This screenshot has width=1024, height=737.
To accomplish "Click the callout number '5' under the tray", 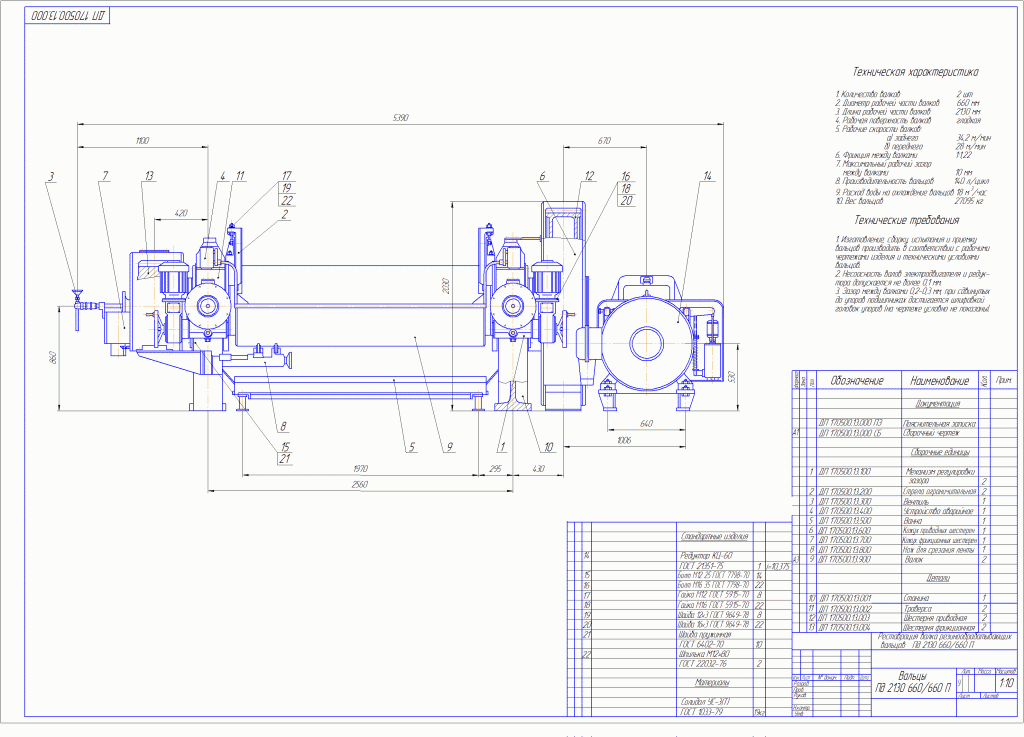I will click(411, 447).
